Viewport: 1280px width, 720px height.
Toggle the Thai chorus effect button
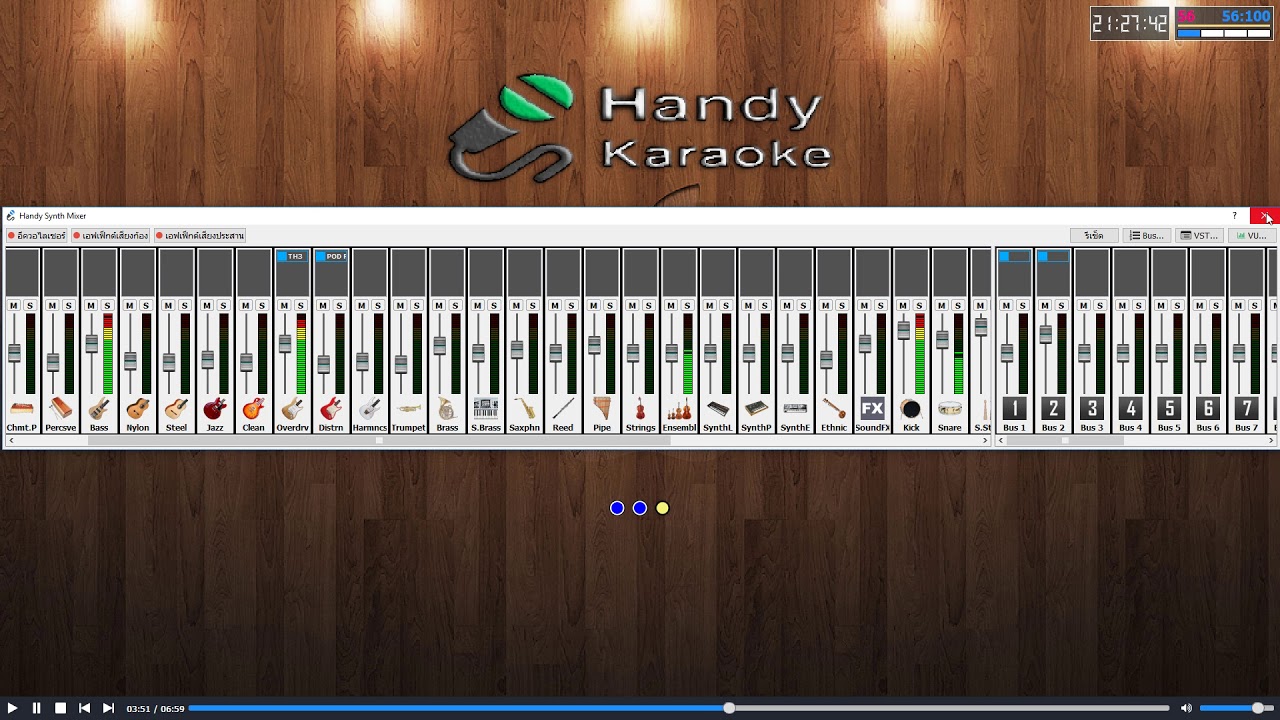pos(200,236)
